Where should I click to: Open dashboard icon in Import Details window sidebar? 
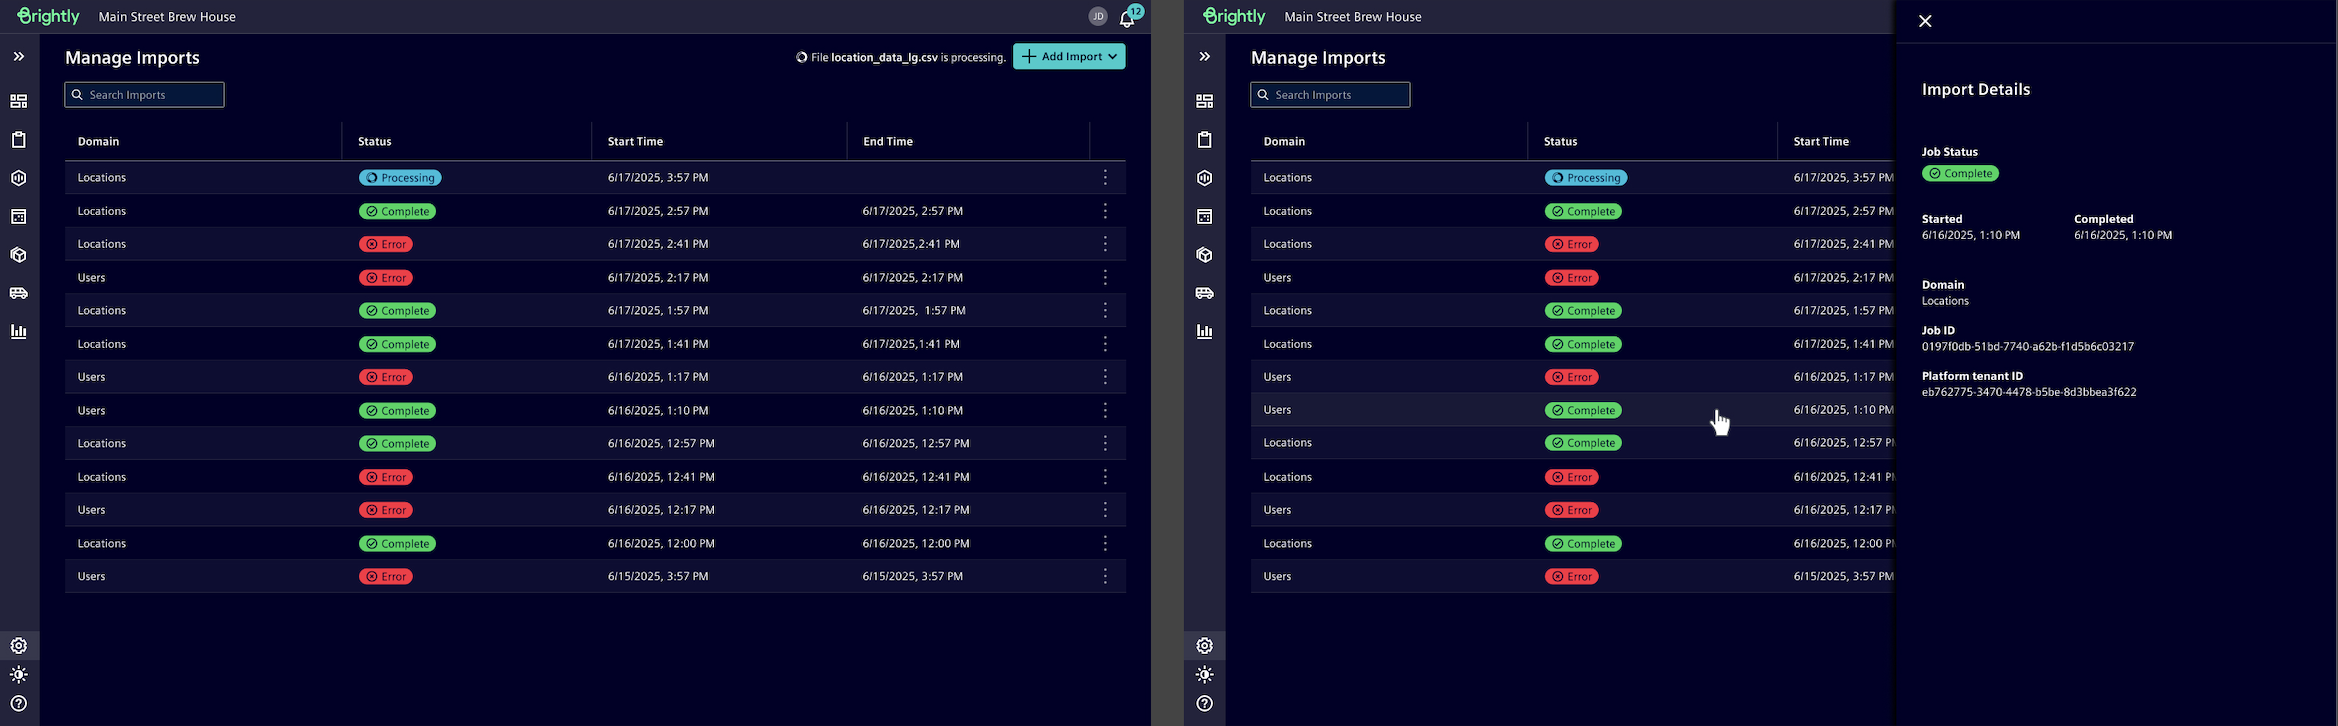[x=1205, y=101]
